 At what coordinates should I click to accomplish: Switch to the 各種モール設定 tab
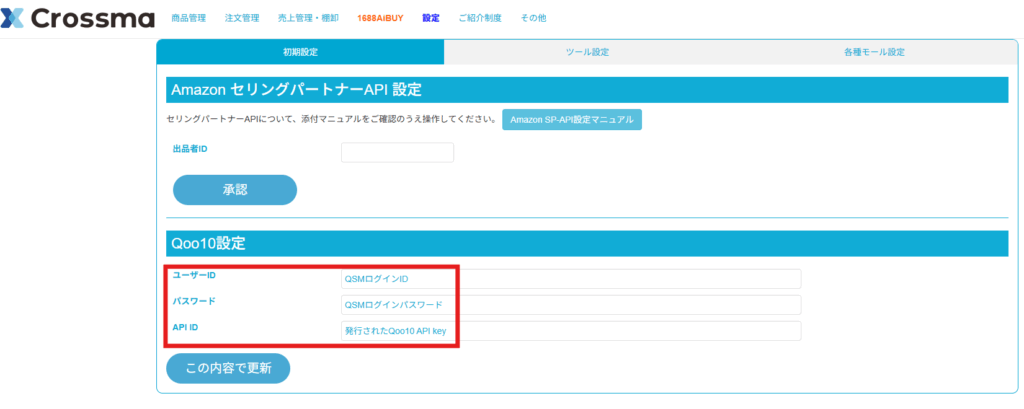coord(874,52)
